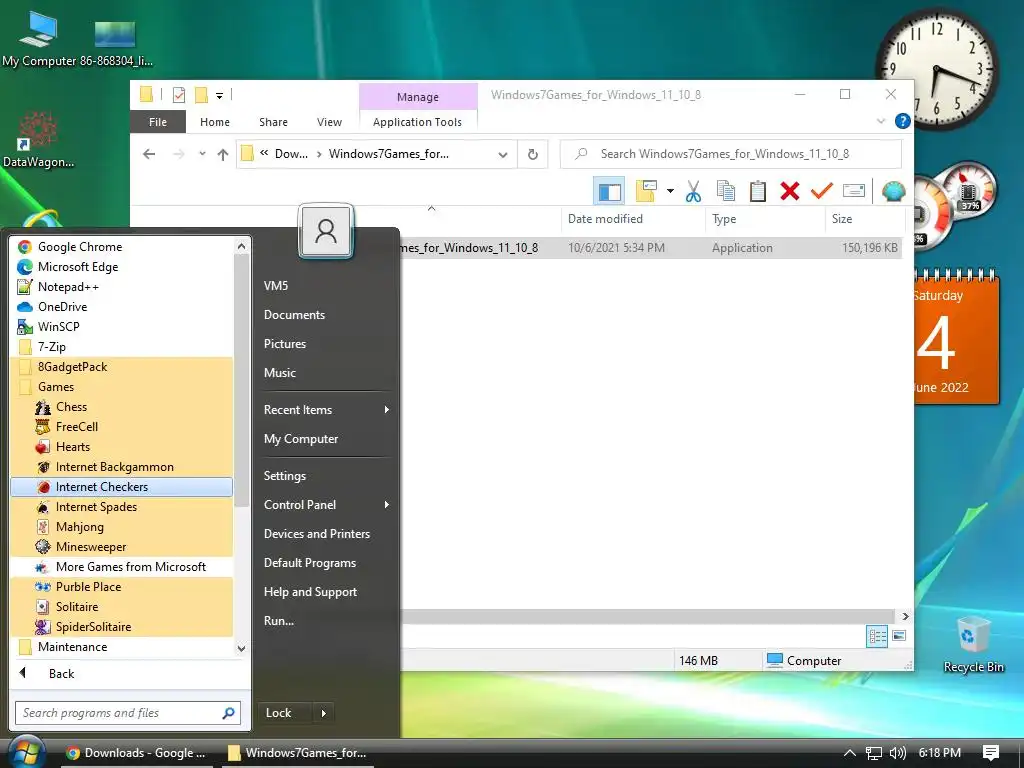Image resolution: width=1024 pixels, height=768 pixels.
Task: Click the Search programs and files box
Action: click(x=128, y=713)
